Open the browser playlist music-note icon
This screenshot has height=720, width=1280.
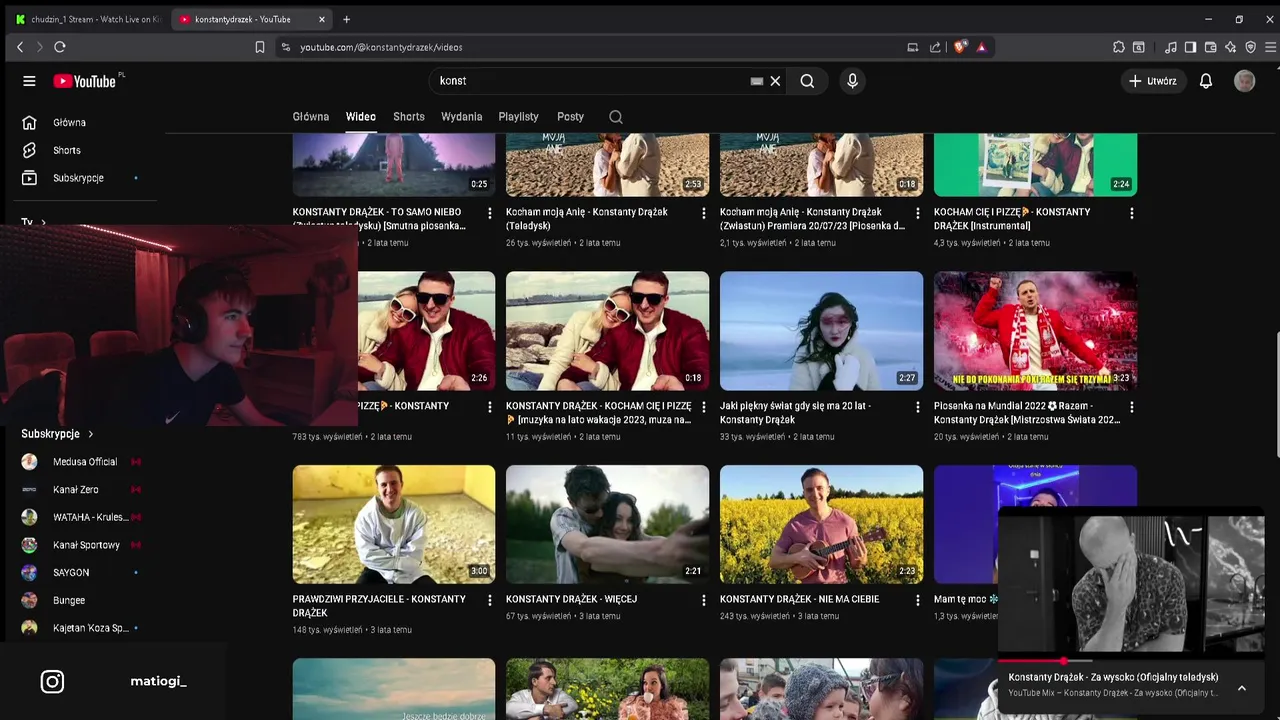pyautogui.click(x=1171, y=47)
